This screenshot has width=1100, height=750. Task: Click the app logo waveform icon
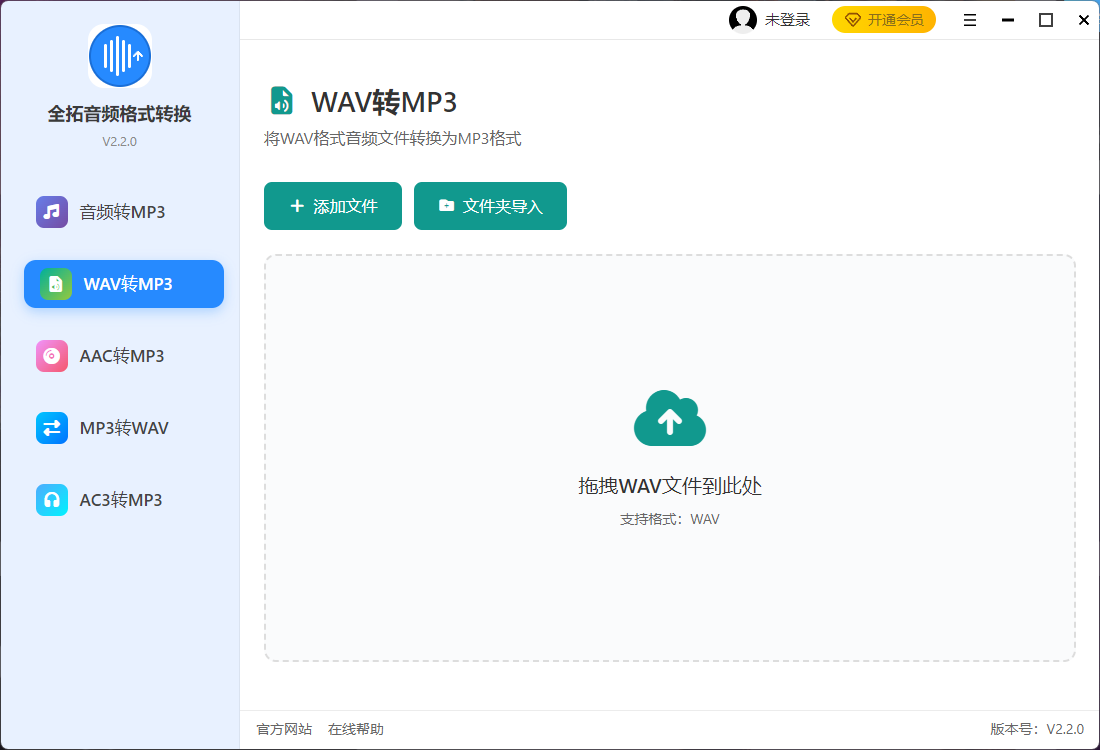click(120, 56)
